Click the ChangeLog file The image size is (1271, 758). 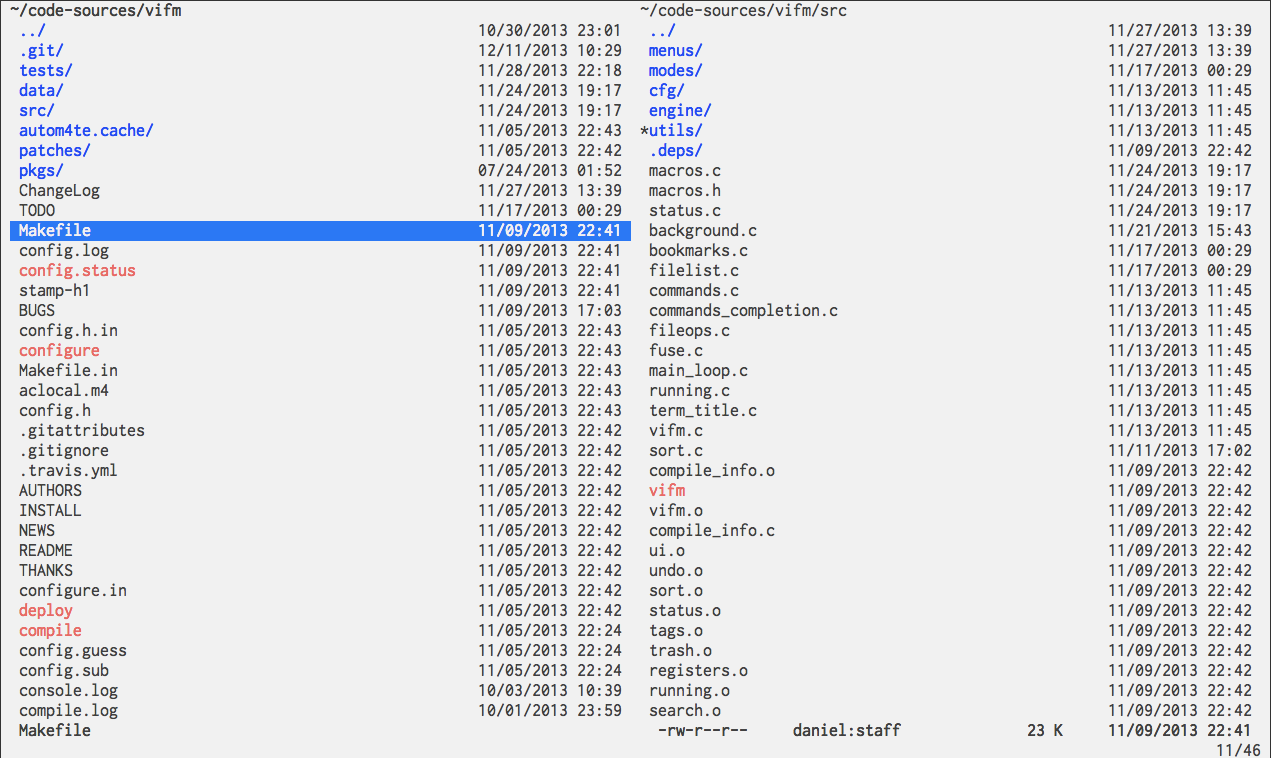tap(59, 190)
